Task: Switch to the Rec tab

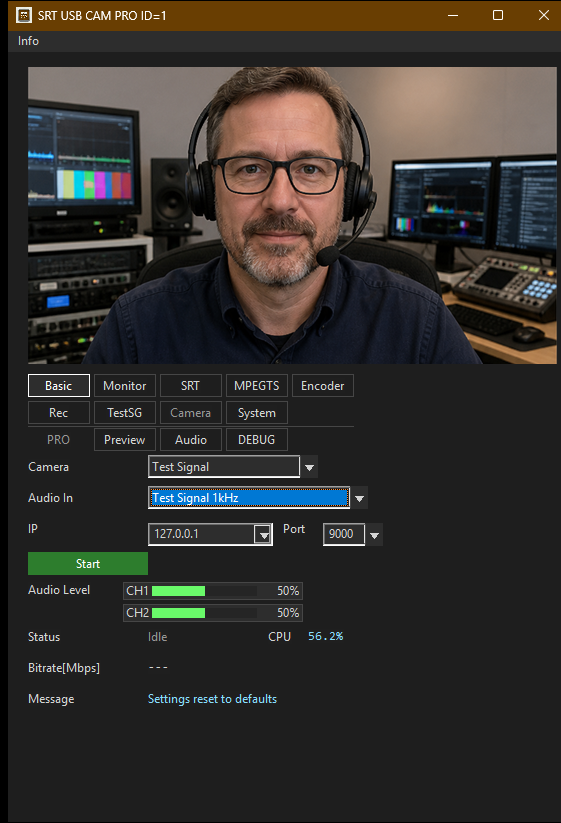Action: [x=59, y=413]
